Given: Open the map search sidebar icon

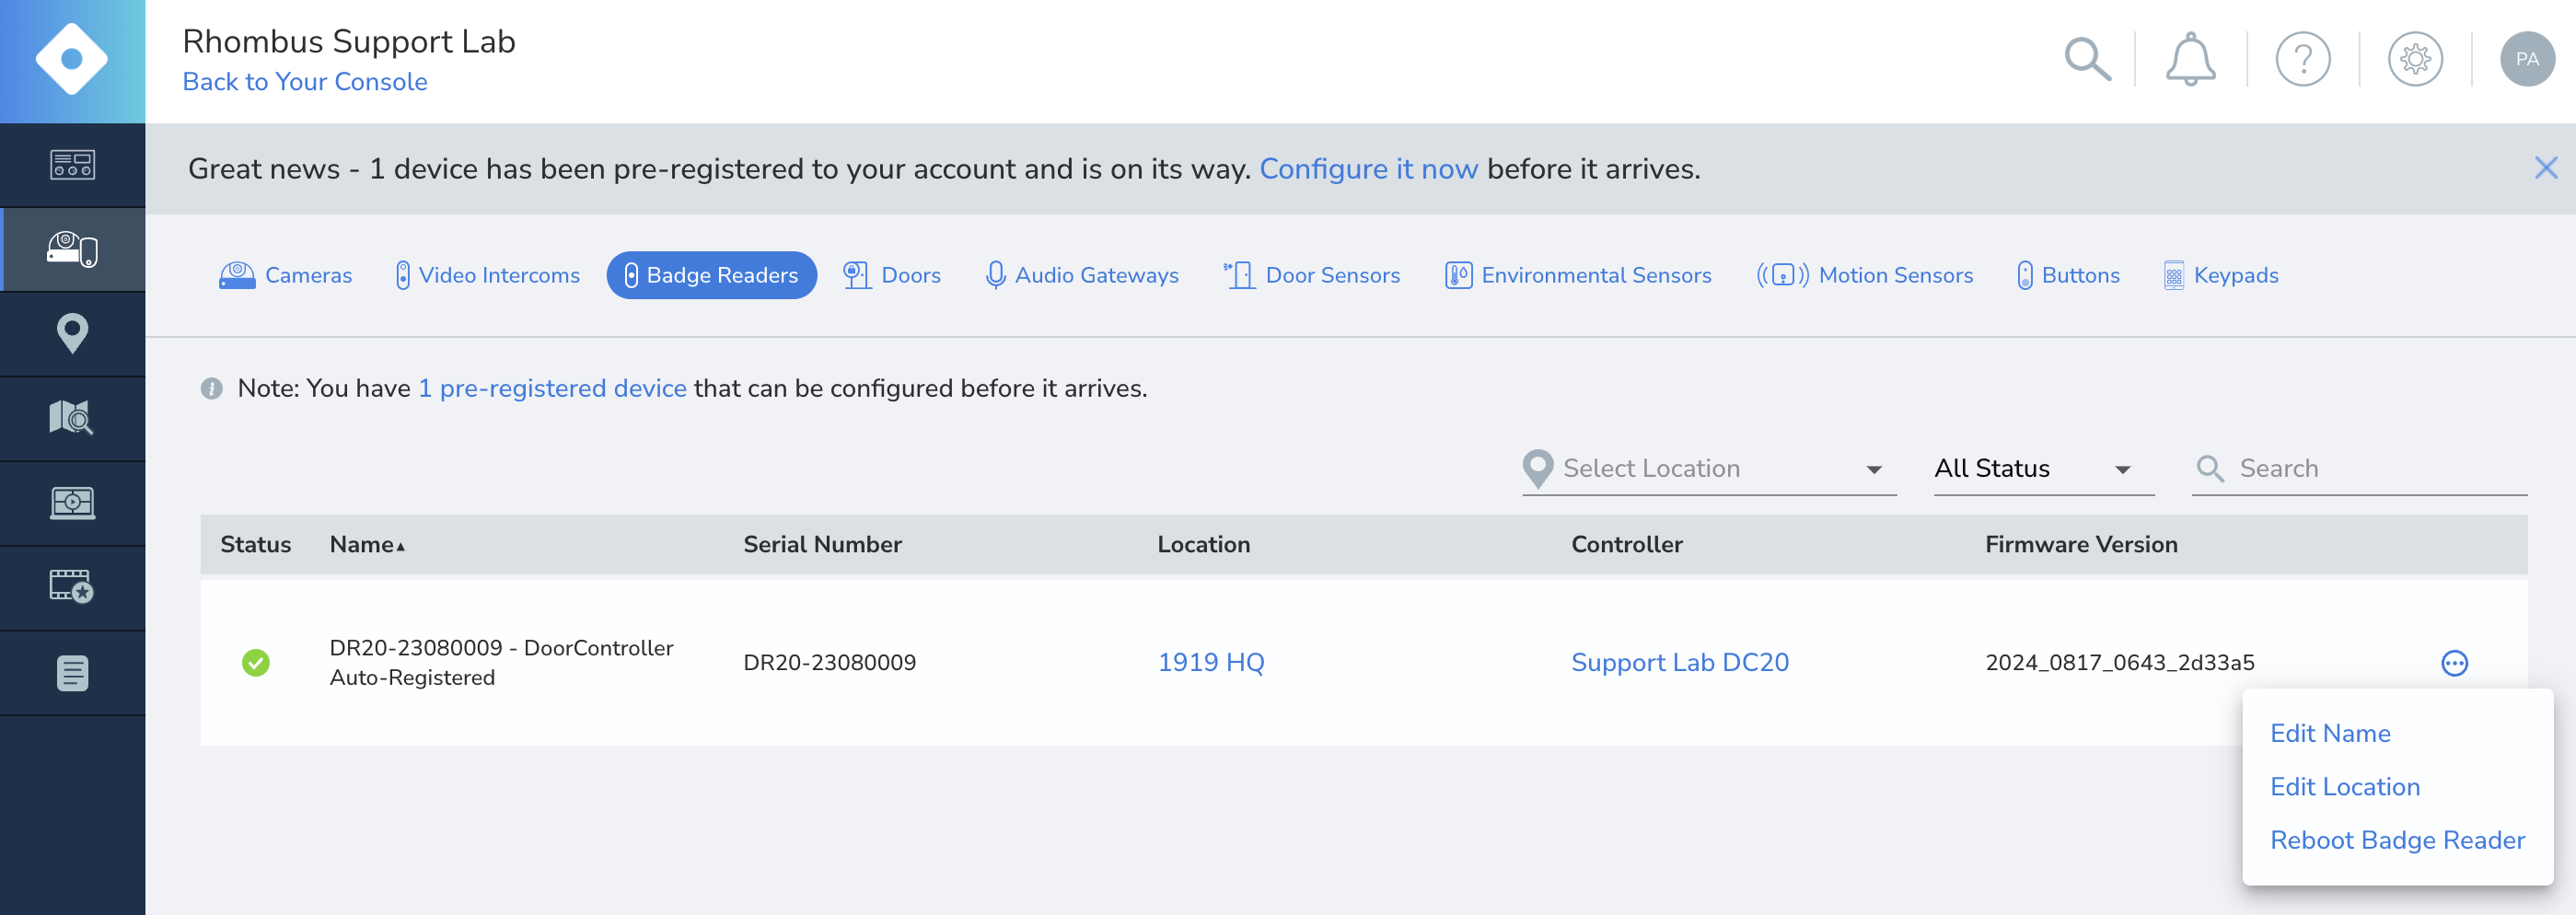Looking at the screenshot, I should coord(73,418).
